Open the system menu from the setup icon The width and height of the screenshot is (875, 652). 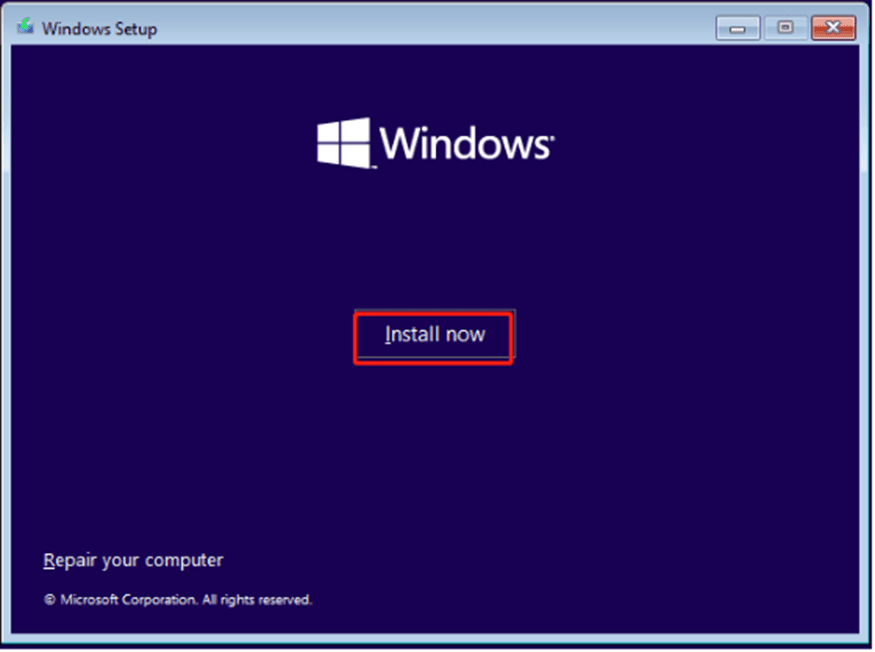[25, 28]
